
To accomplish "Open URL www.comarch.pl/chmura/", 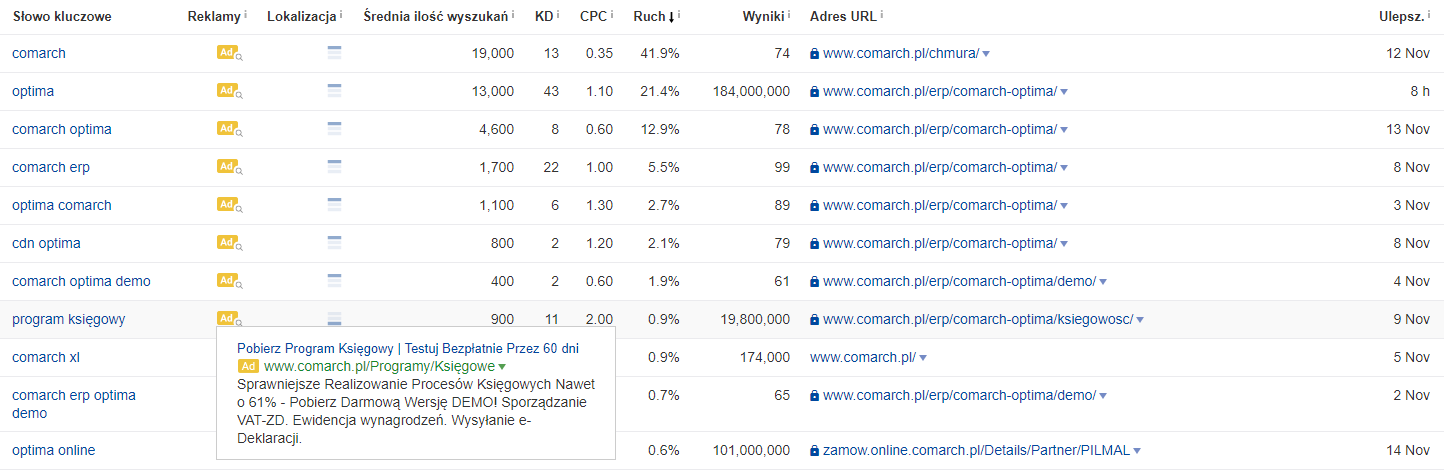I will 901,53.
